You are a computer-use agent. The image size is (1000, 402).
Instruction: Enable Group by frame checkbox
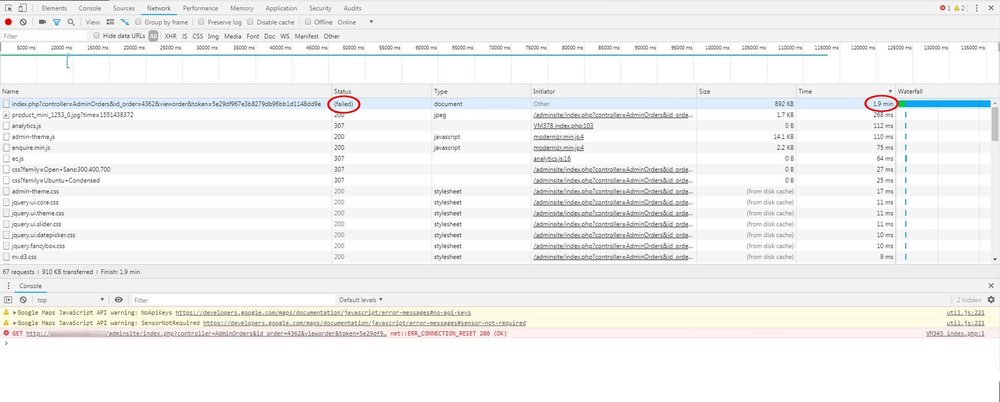[x=139, y=22]
